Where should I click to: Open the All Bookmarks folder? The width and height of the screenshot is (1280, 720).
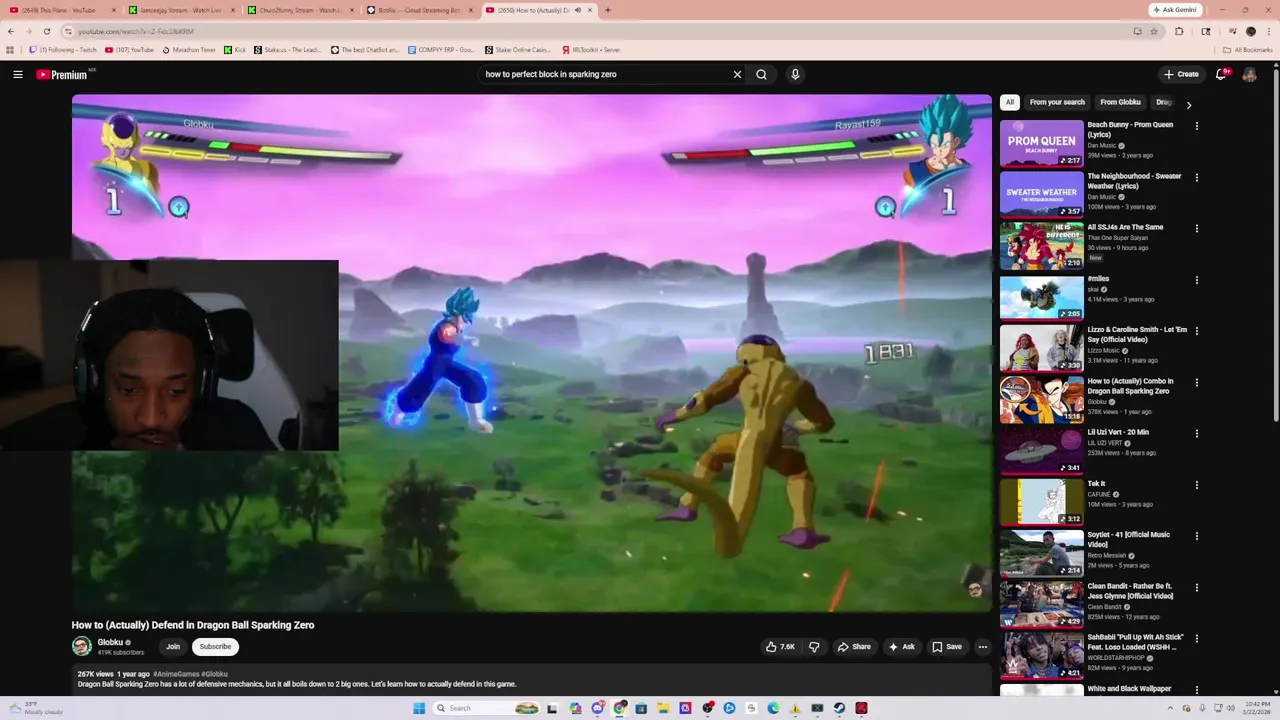pyautogui.click(x=1247, y=49)
